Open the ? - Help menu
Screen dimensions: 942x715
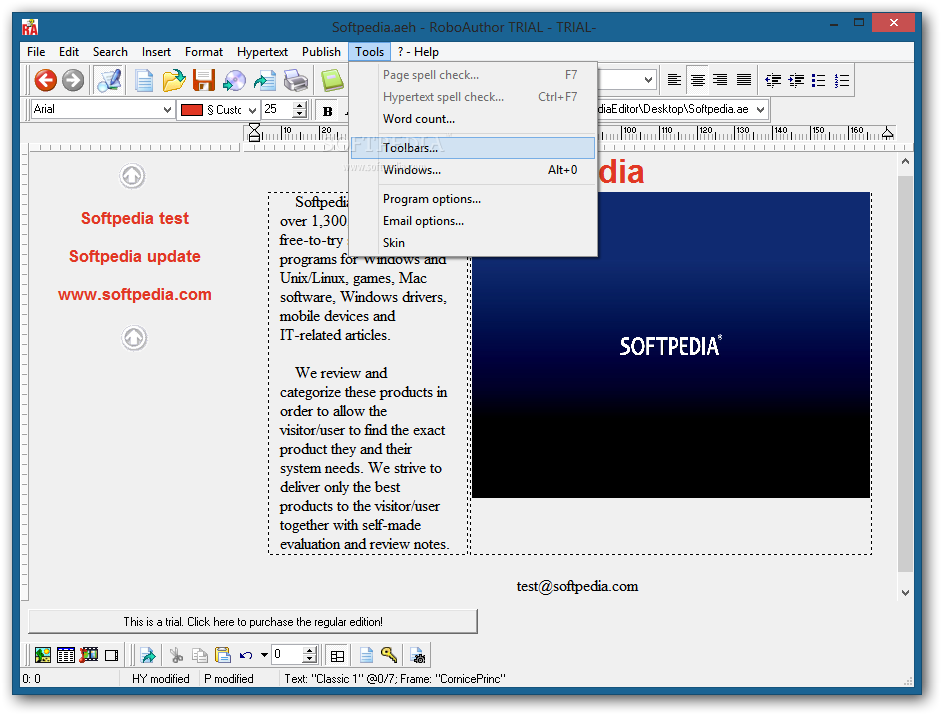click(418, 52)
